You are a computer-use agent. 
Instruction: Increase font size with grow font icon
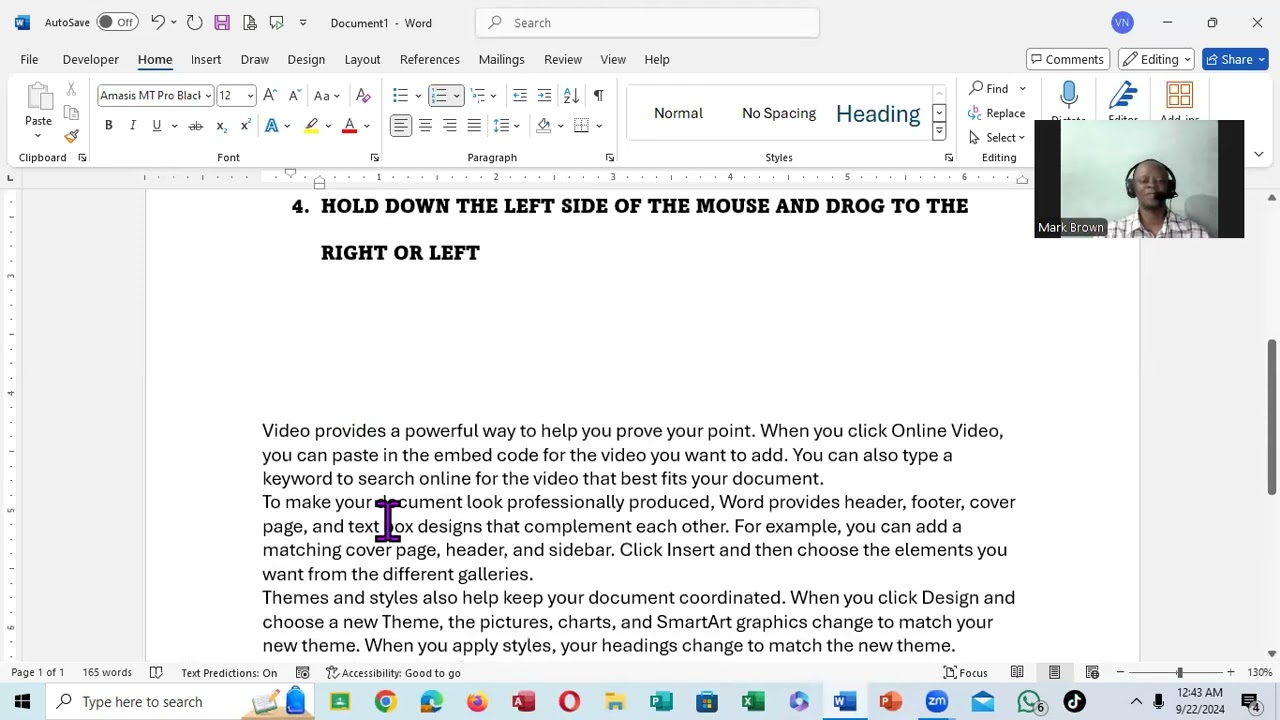(270, 95)
